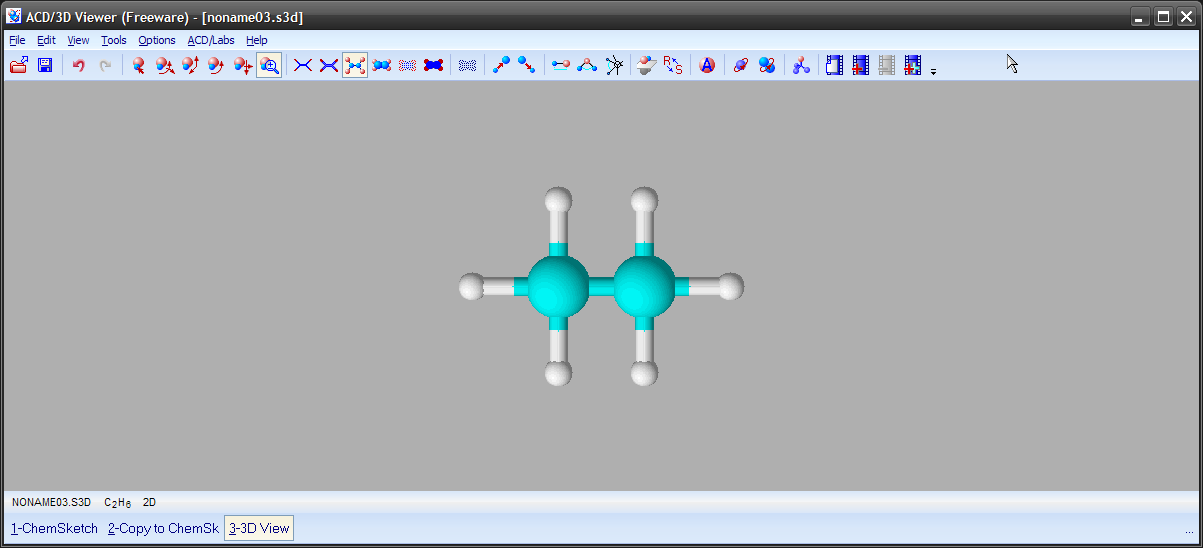Switch to balls and sticks display
Image resolution: width=1203 pixels, height=548 pixels.
354,66
